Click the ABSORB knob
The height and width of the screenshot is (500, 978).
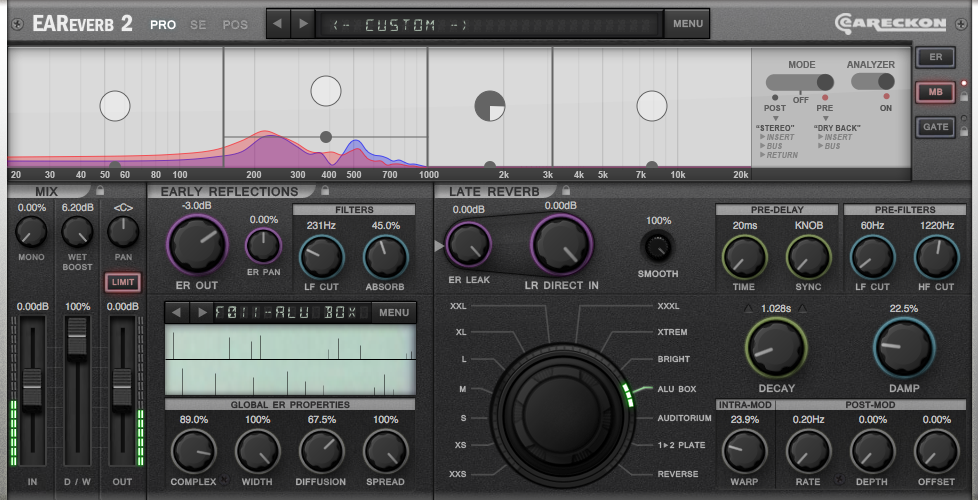click(386, 257)
